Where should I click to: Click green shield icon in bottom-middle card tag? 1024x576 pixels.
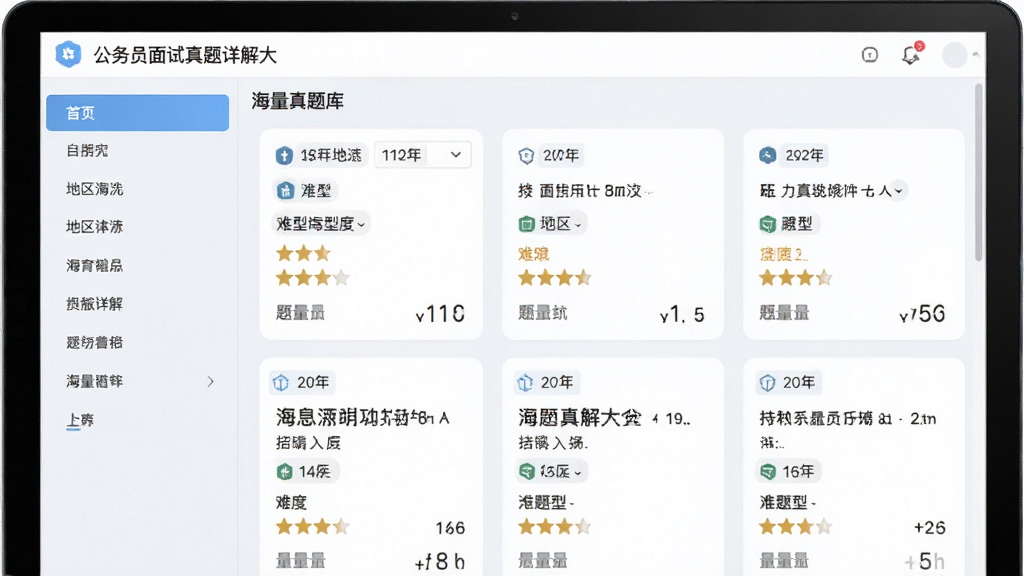(x=527, y=471)
